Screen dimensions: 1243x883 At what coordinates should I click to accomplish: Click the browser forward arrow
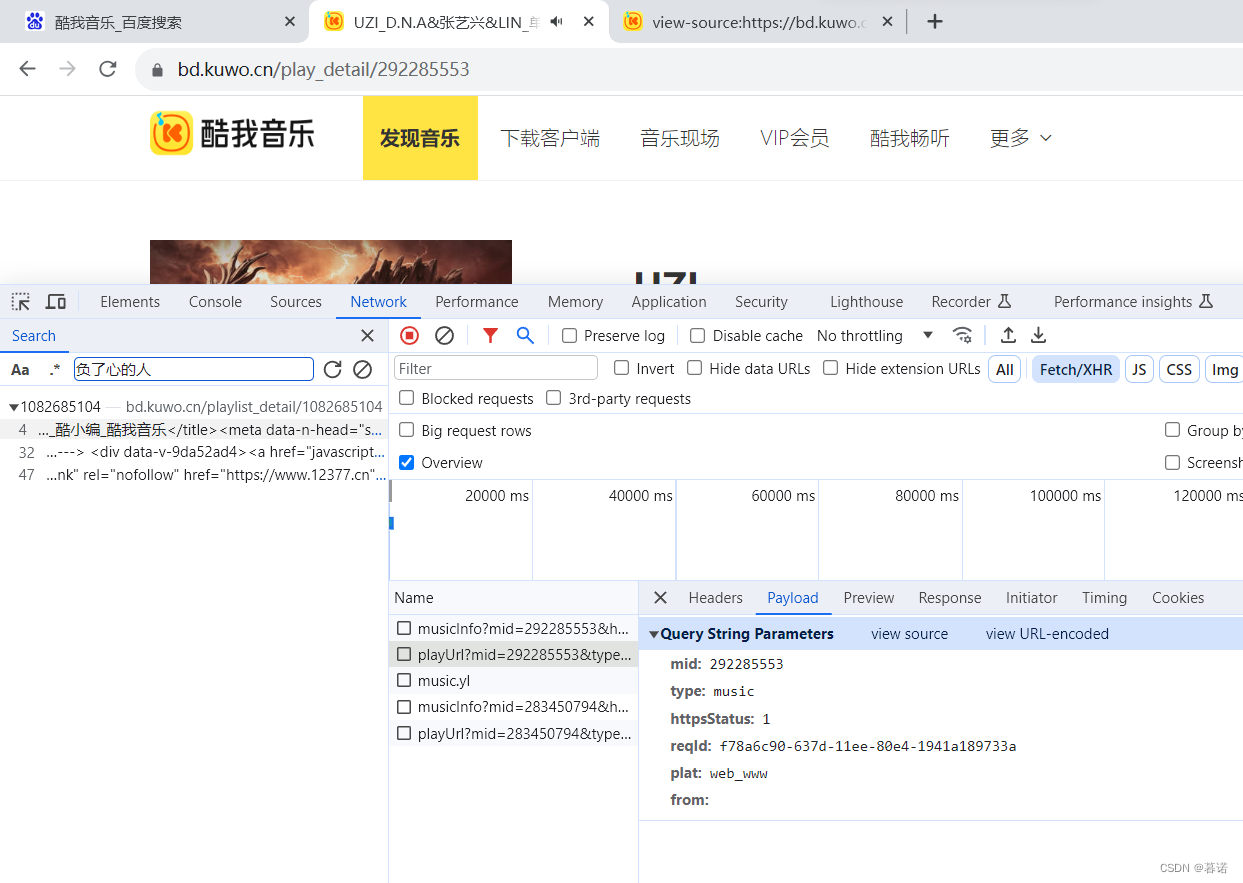[67, 69]
